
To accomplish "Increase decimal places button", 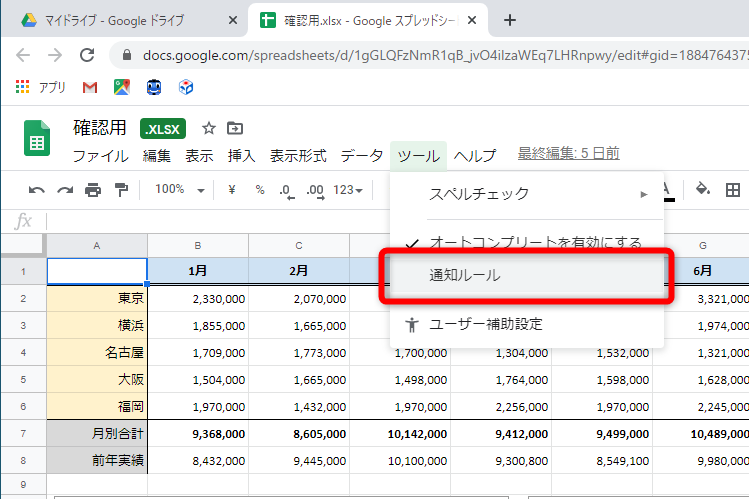I will tap(315, 191).
